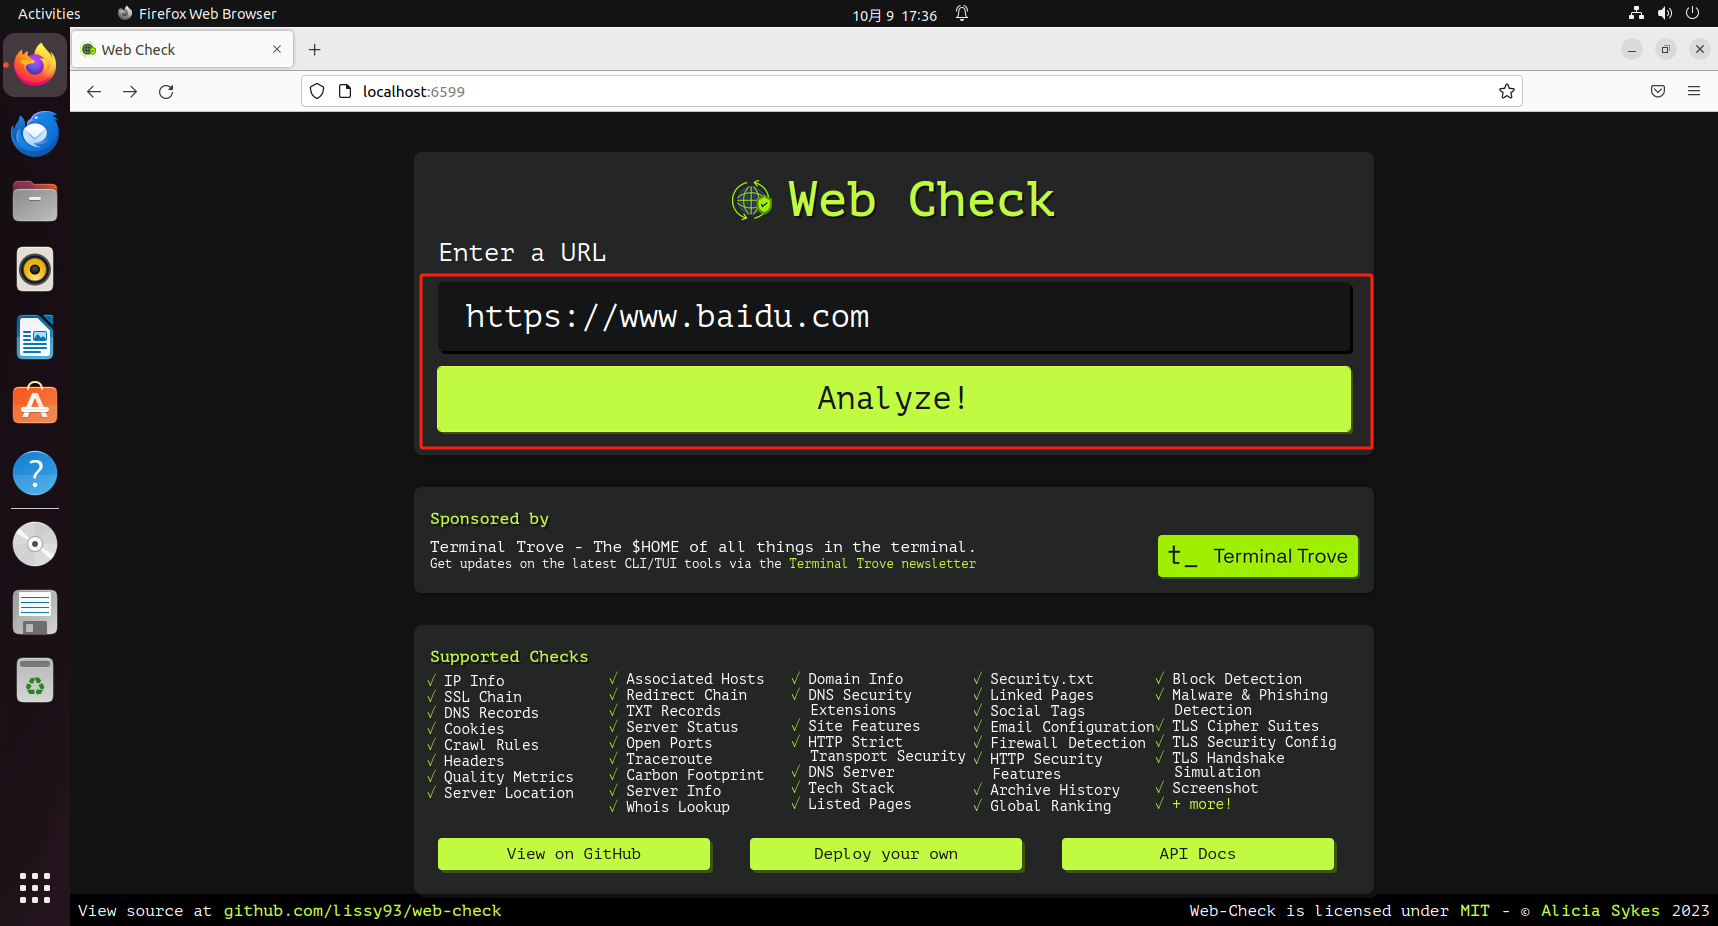The height and width of the screenshot is (926, 1718).
Task: Click the Carbon Footprint check item
Action: (x=695, y=775)
